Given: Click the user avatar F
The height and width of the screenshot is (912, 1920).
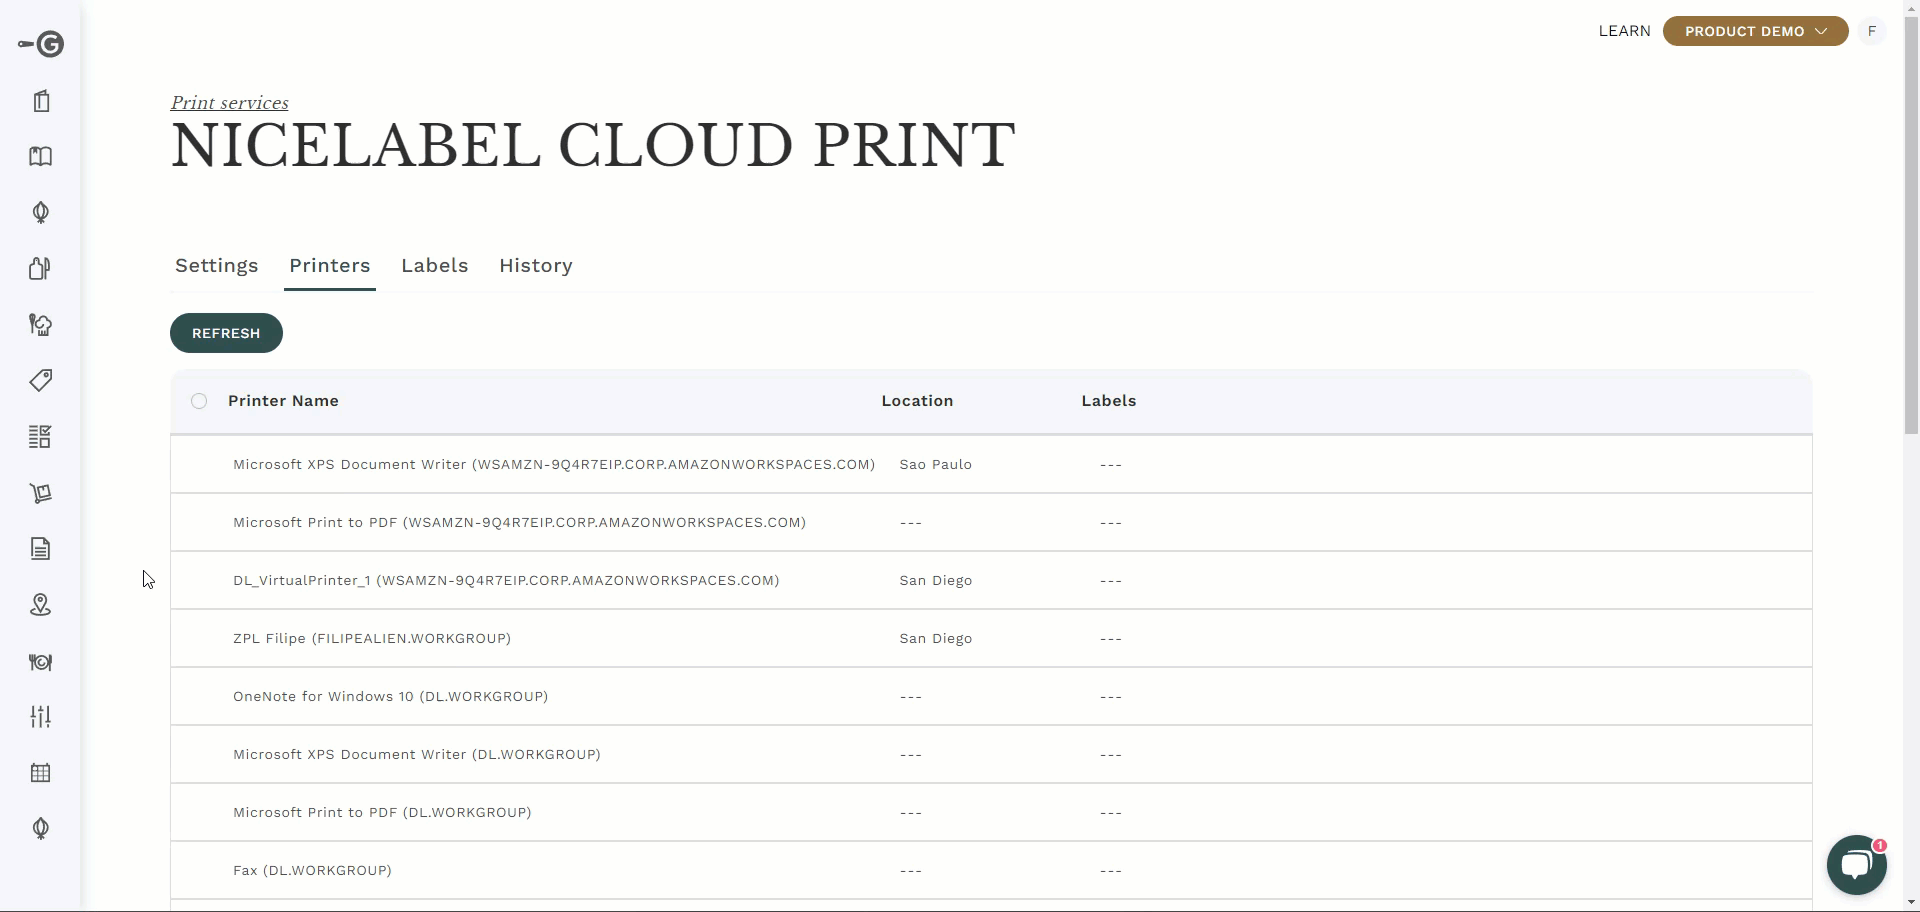Looking at the screenshot, I should coord(1872,31).
